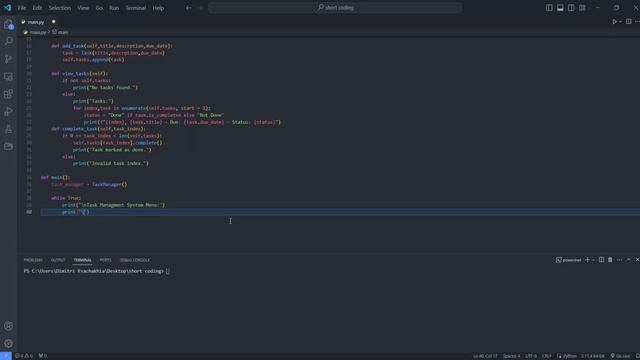
Task: Open Run and Debug view
Action: 9,111
